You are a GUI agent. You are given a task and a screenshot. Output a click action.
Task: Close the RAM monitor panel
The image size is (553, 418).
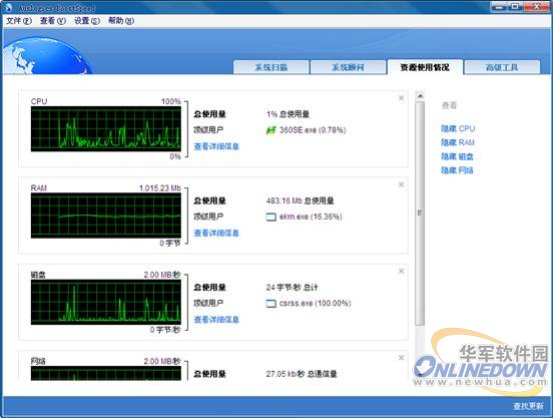[401, 184]
